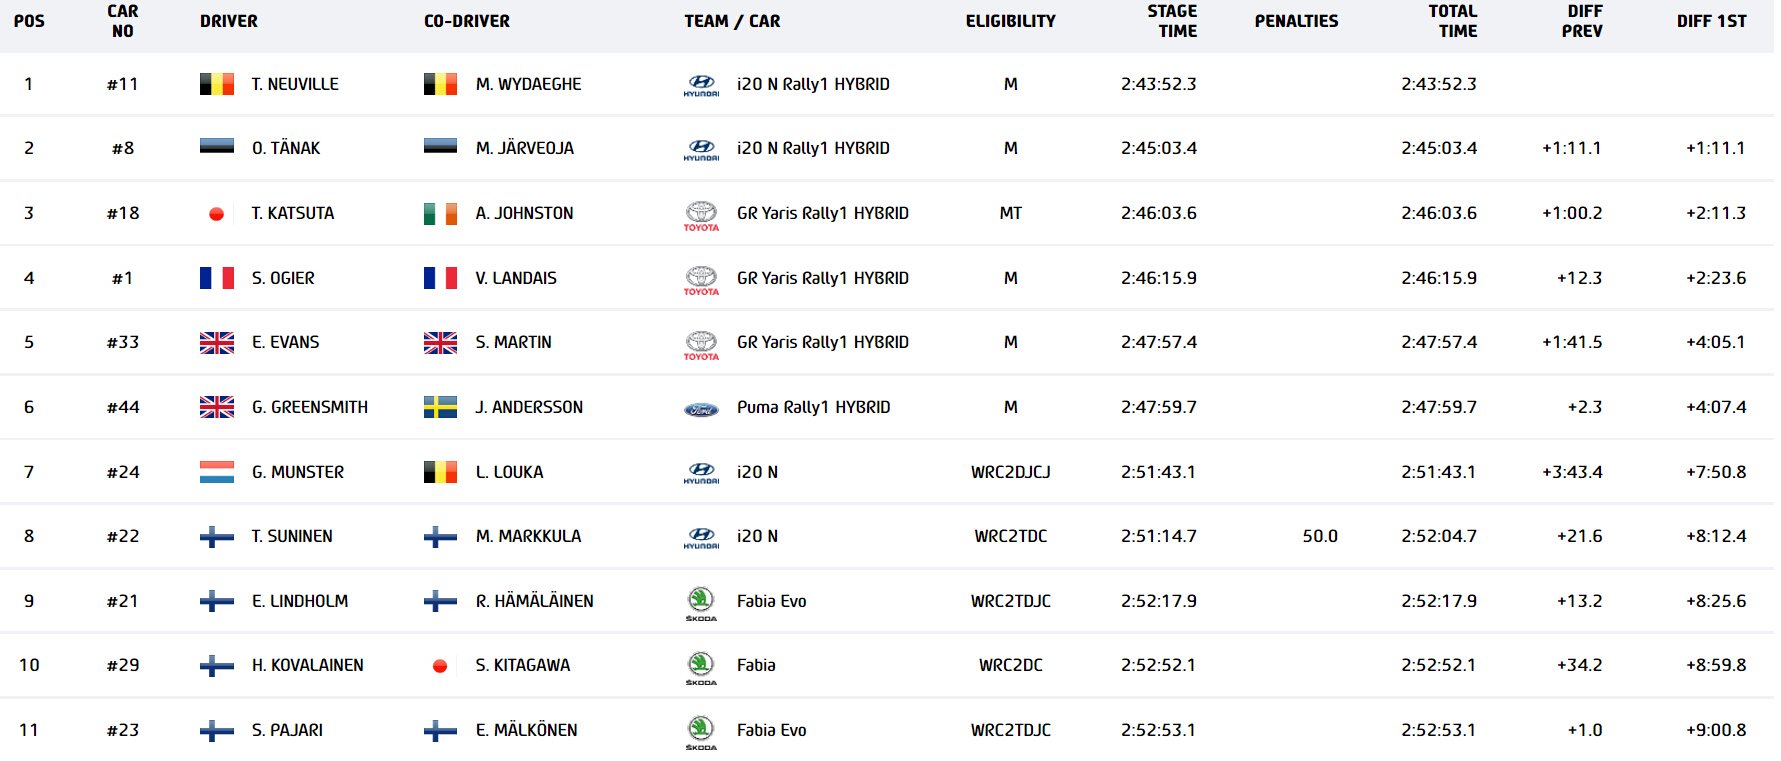Click the Luxembourg flag beside G. Munster

click(x=217, y=472)
